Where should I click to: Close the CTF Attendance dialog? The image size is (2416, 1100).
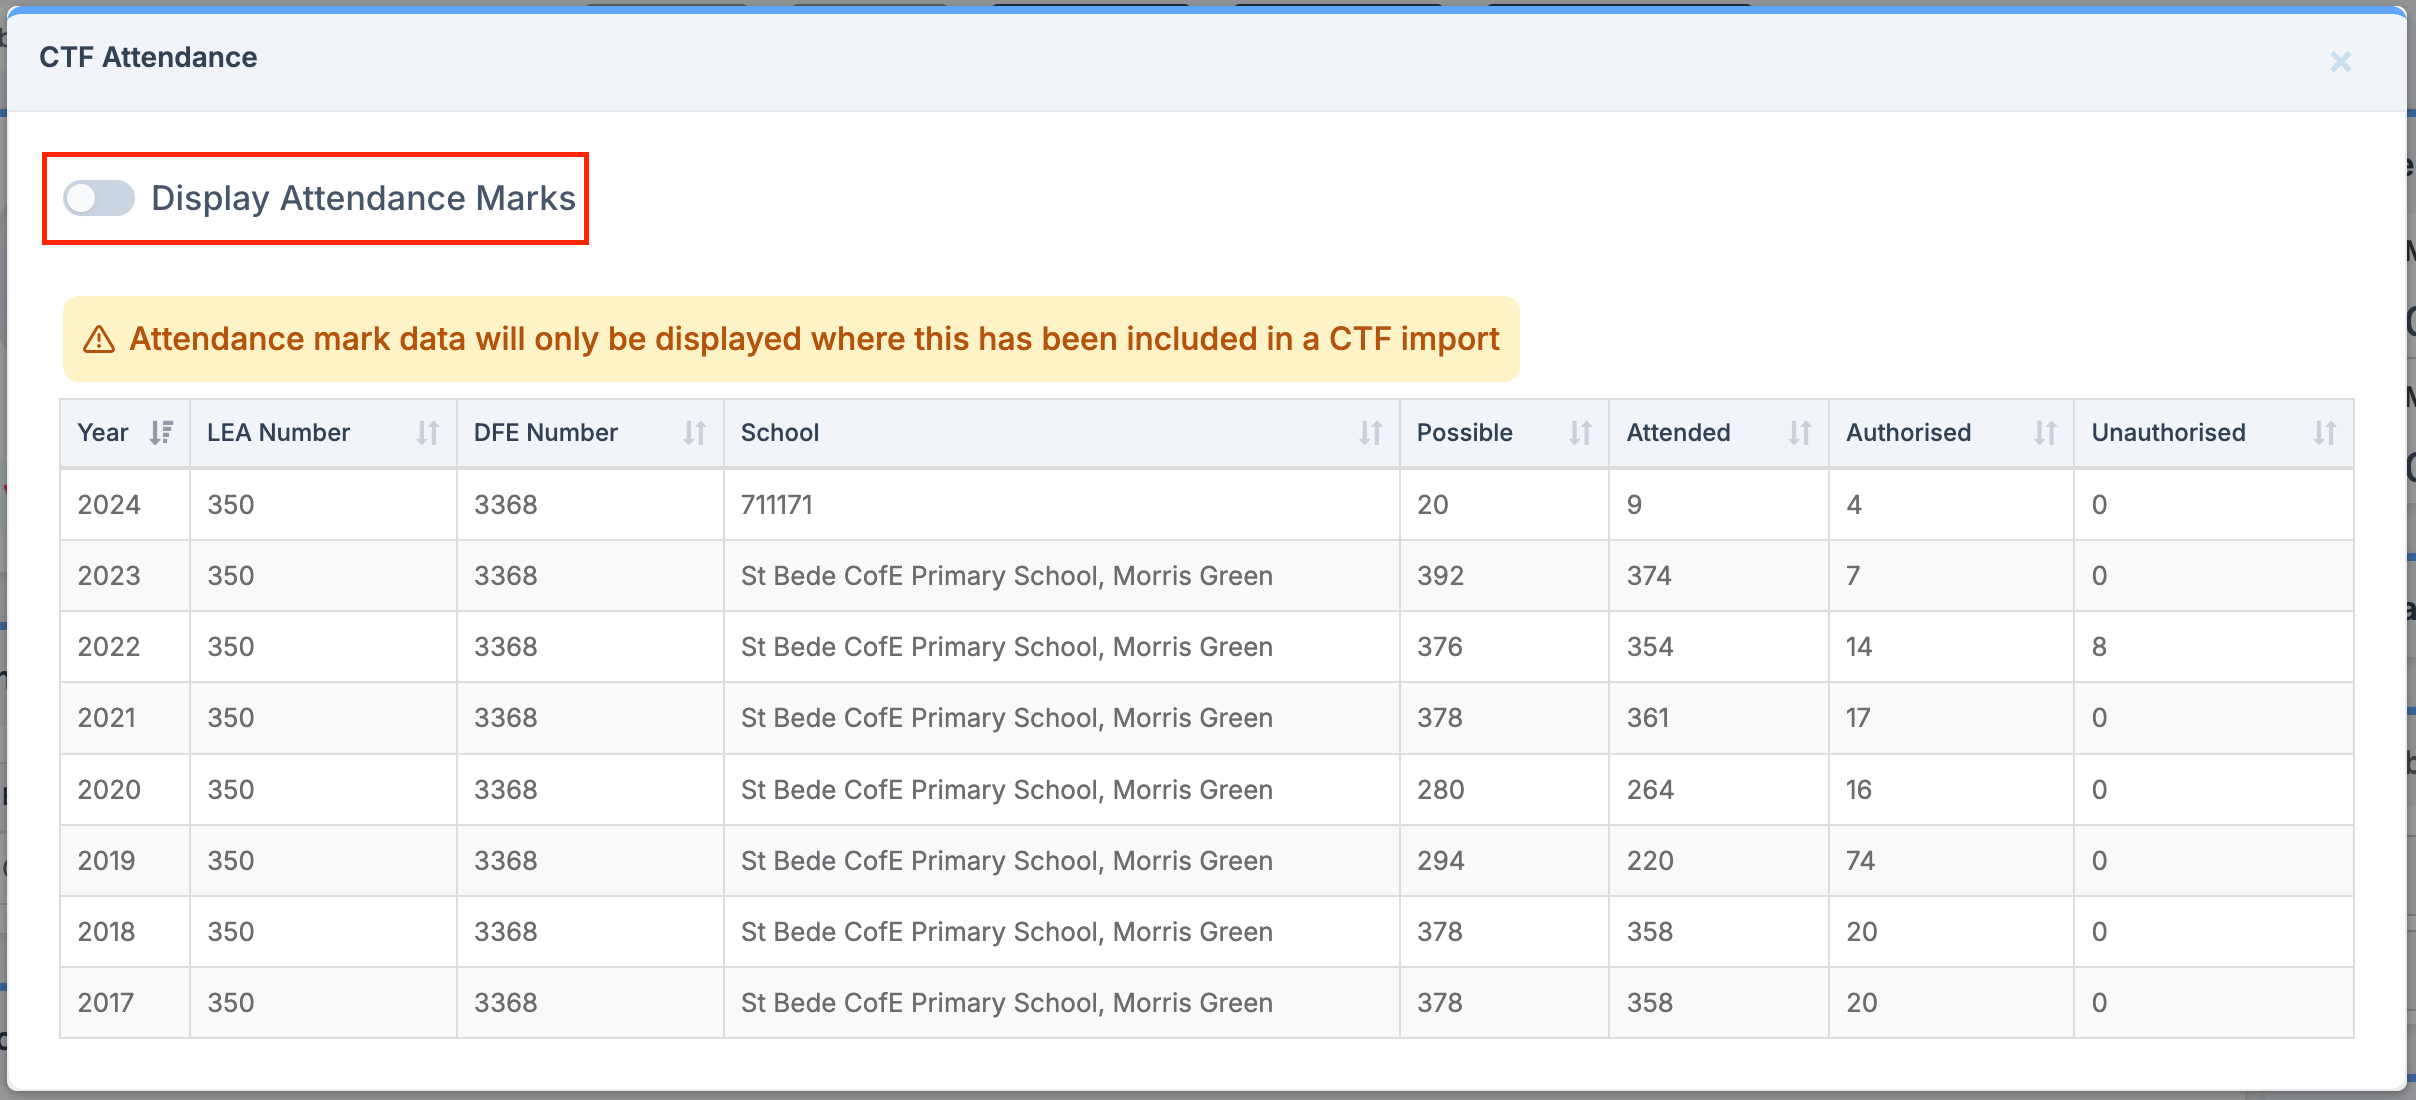(x=2340, y=61)
